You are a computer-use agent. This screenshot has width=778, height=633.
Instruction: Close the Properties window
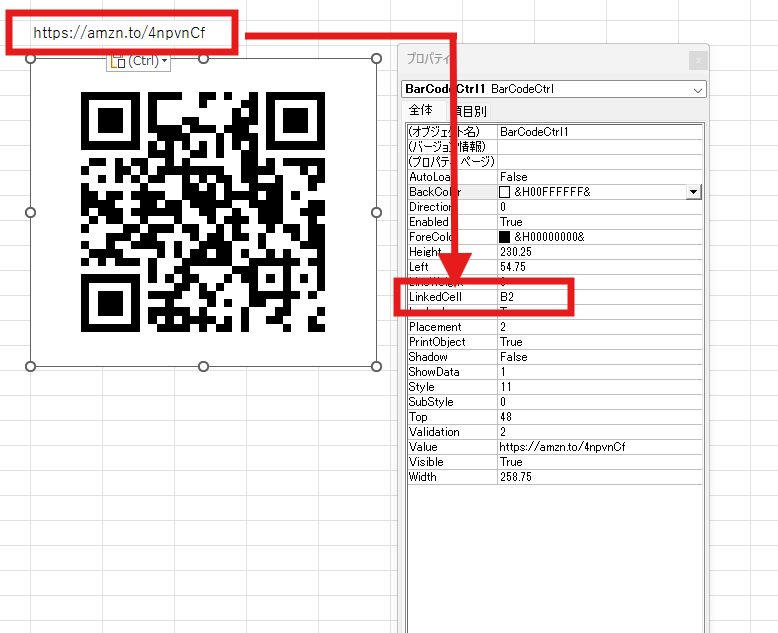click(x=698, y=61)
